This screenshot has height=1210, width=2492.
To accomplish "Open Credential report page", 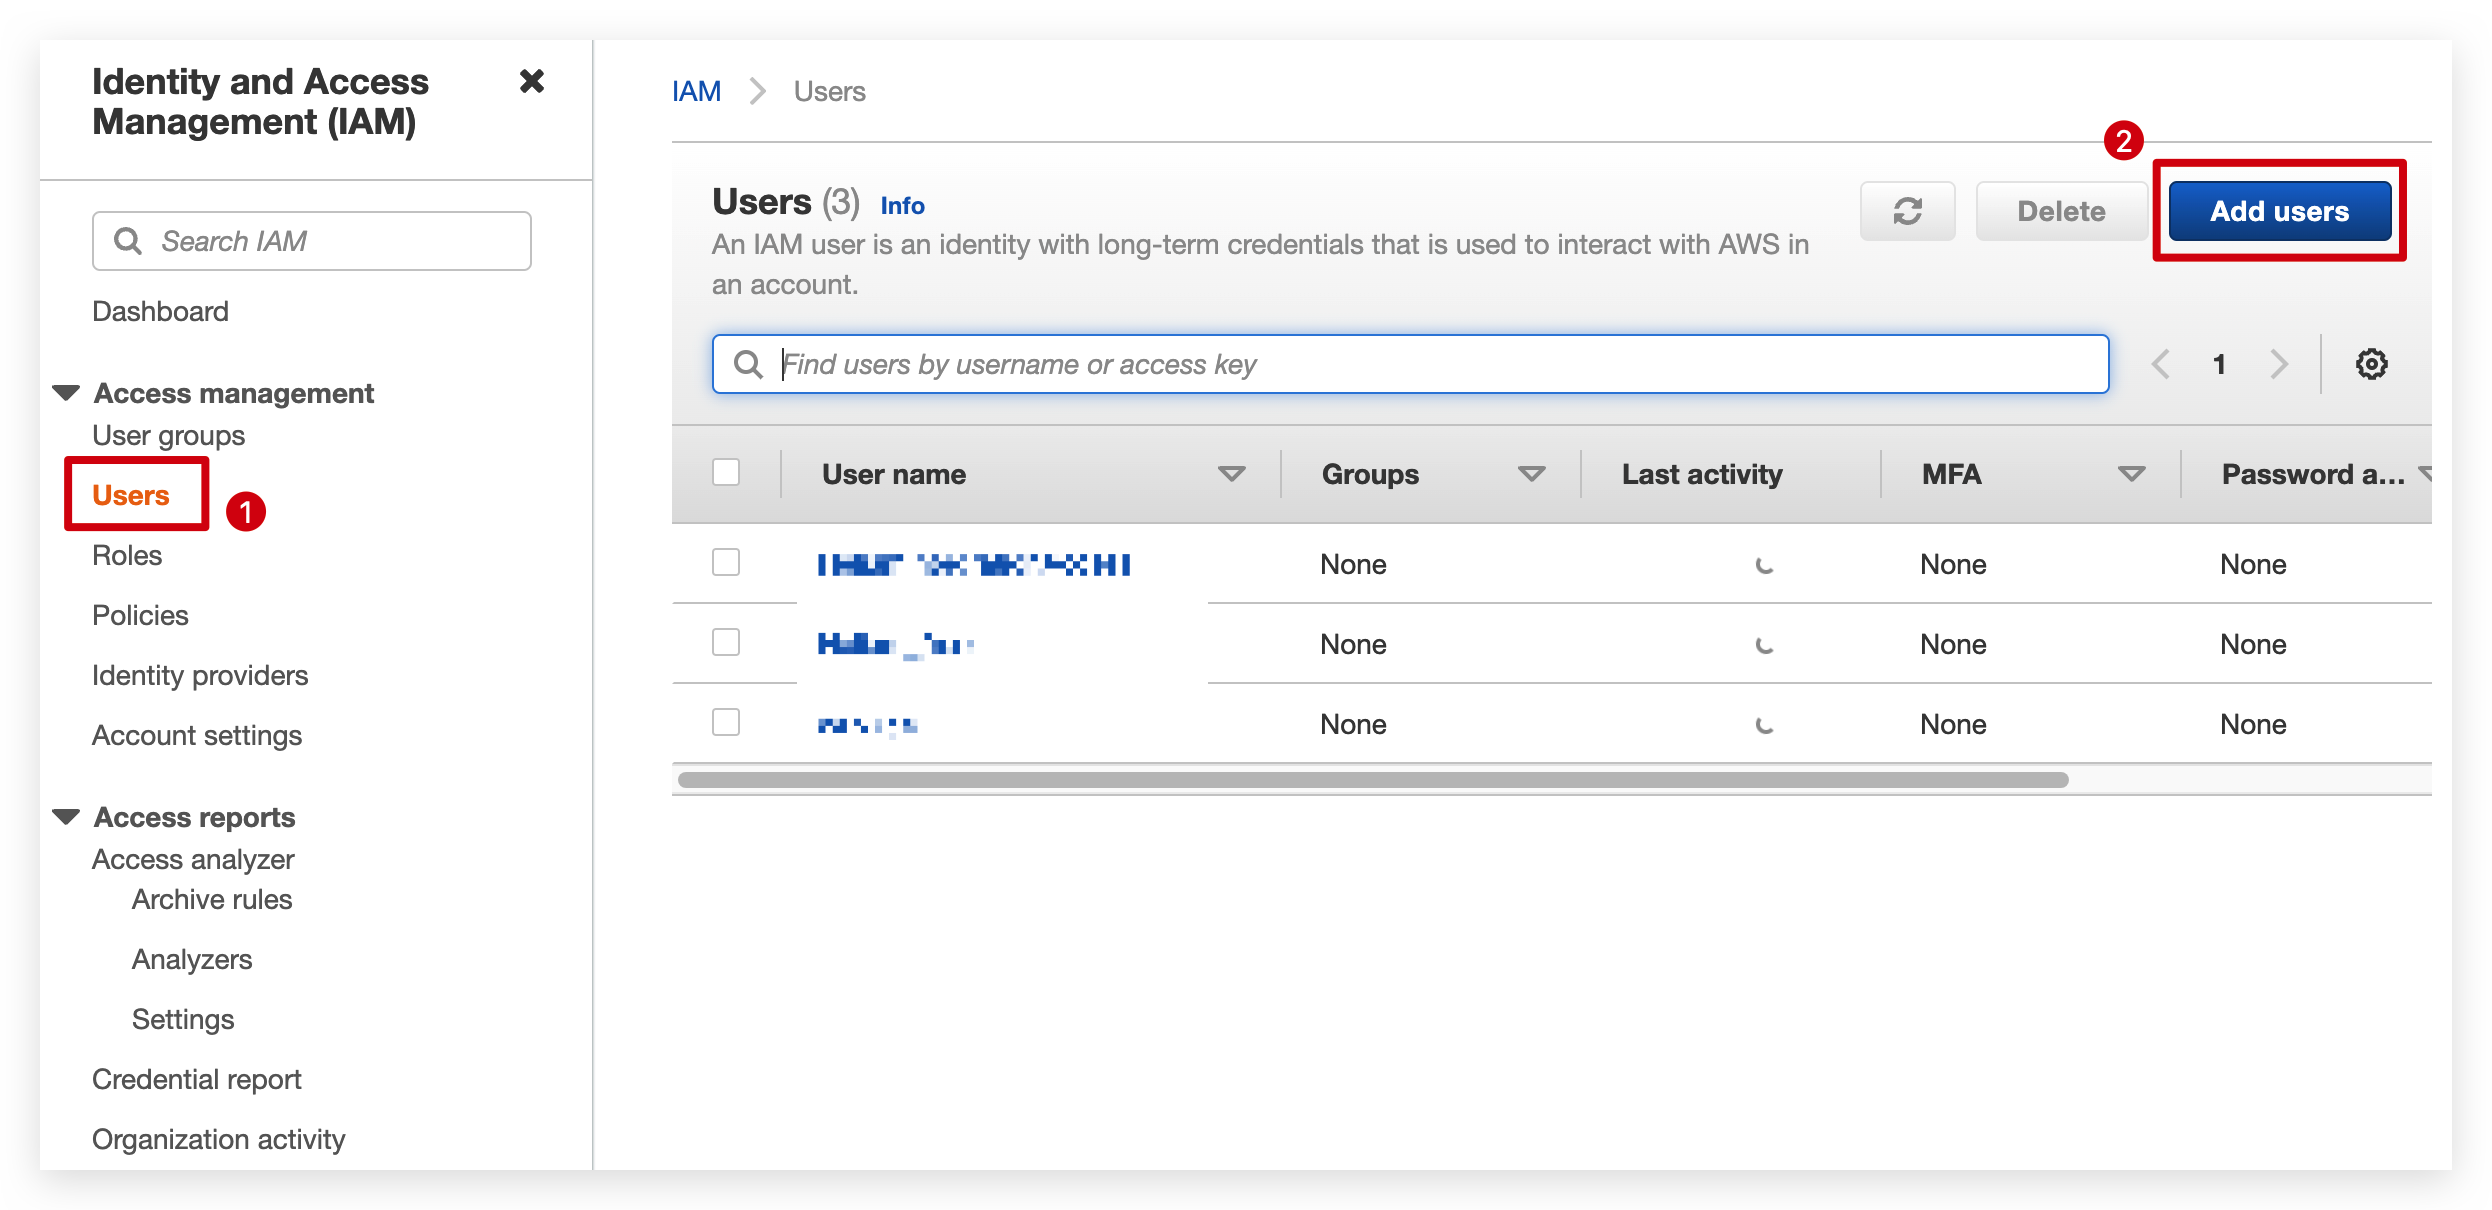I will click(197, 1079).
